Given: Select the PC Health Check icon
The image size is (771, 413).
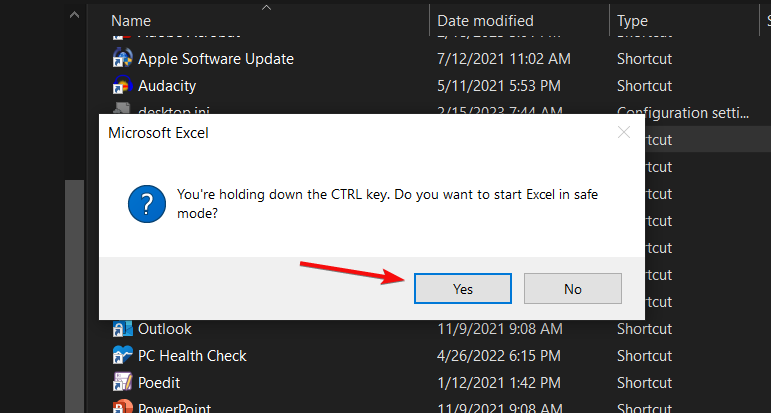Looking at the screenshot, I should pyautogui.click(x=123, y=356).
